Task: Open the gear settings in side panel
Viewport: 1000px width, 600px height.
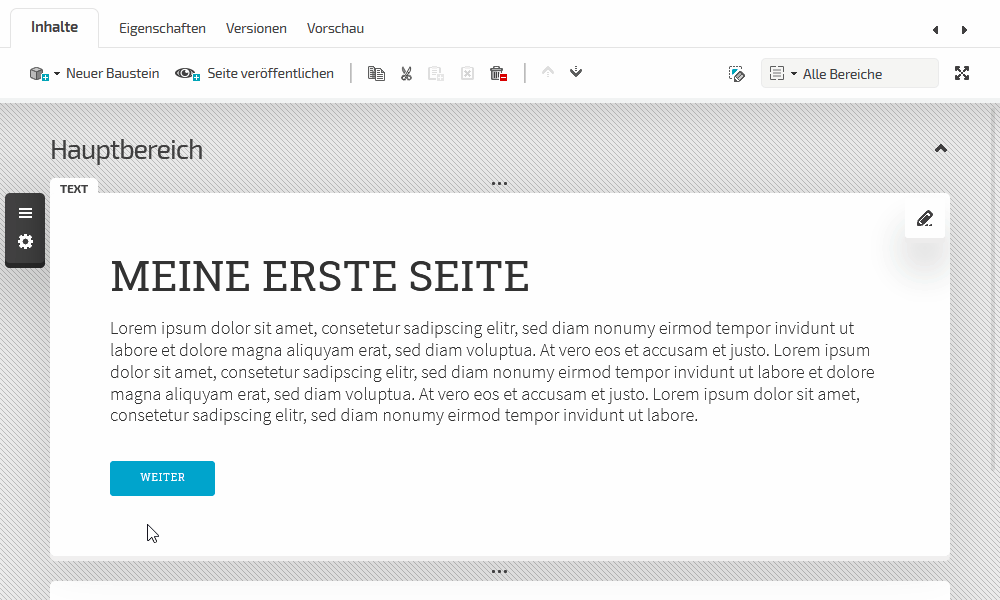Action: point(25,242)
